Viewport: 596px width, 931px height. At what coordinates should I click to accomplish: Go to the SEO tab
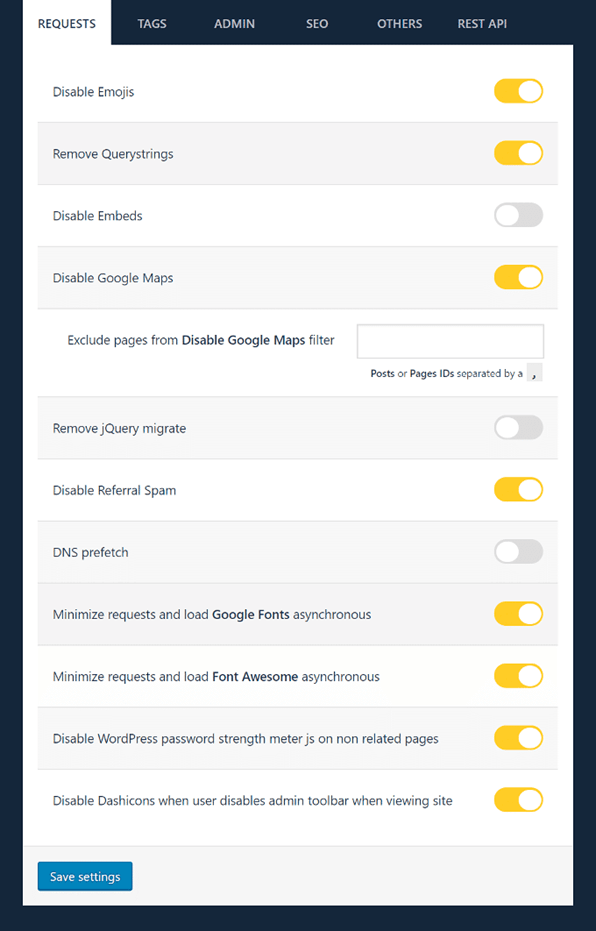(x=317, y=24)
